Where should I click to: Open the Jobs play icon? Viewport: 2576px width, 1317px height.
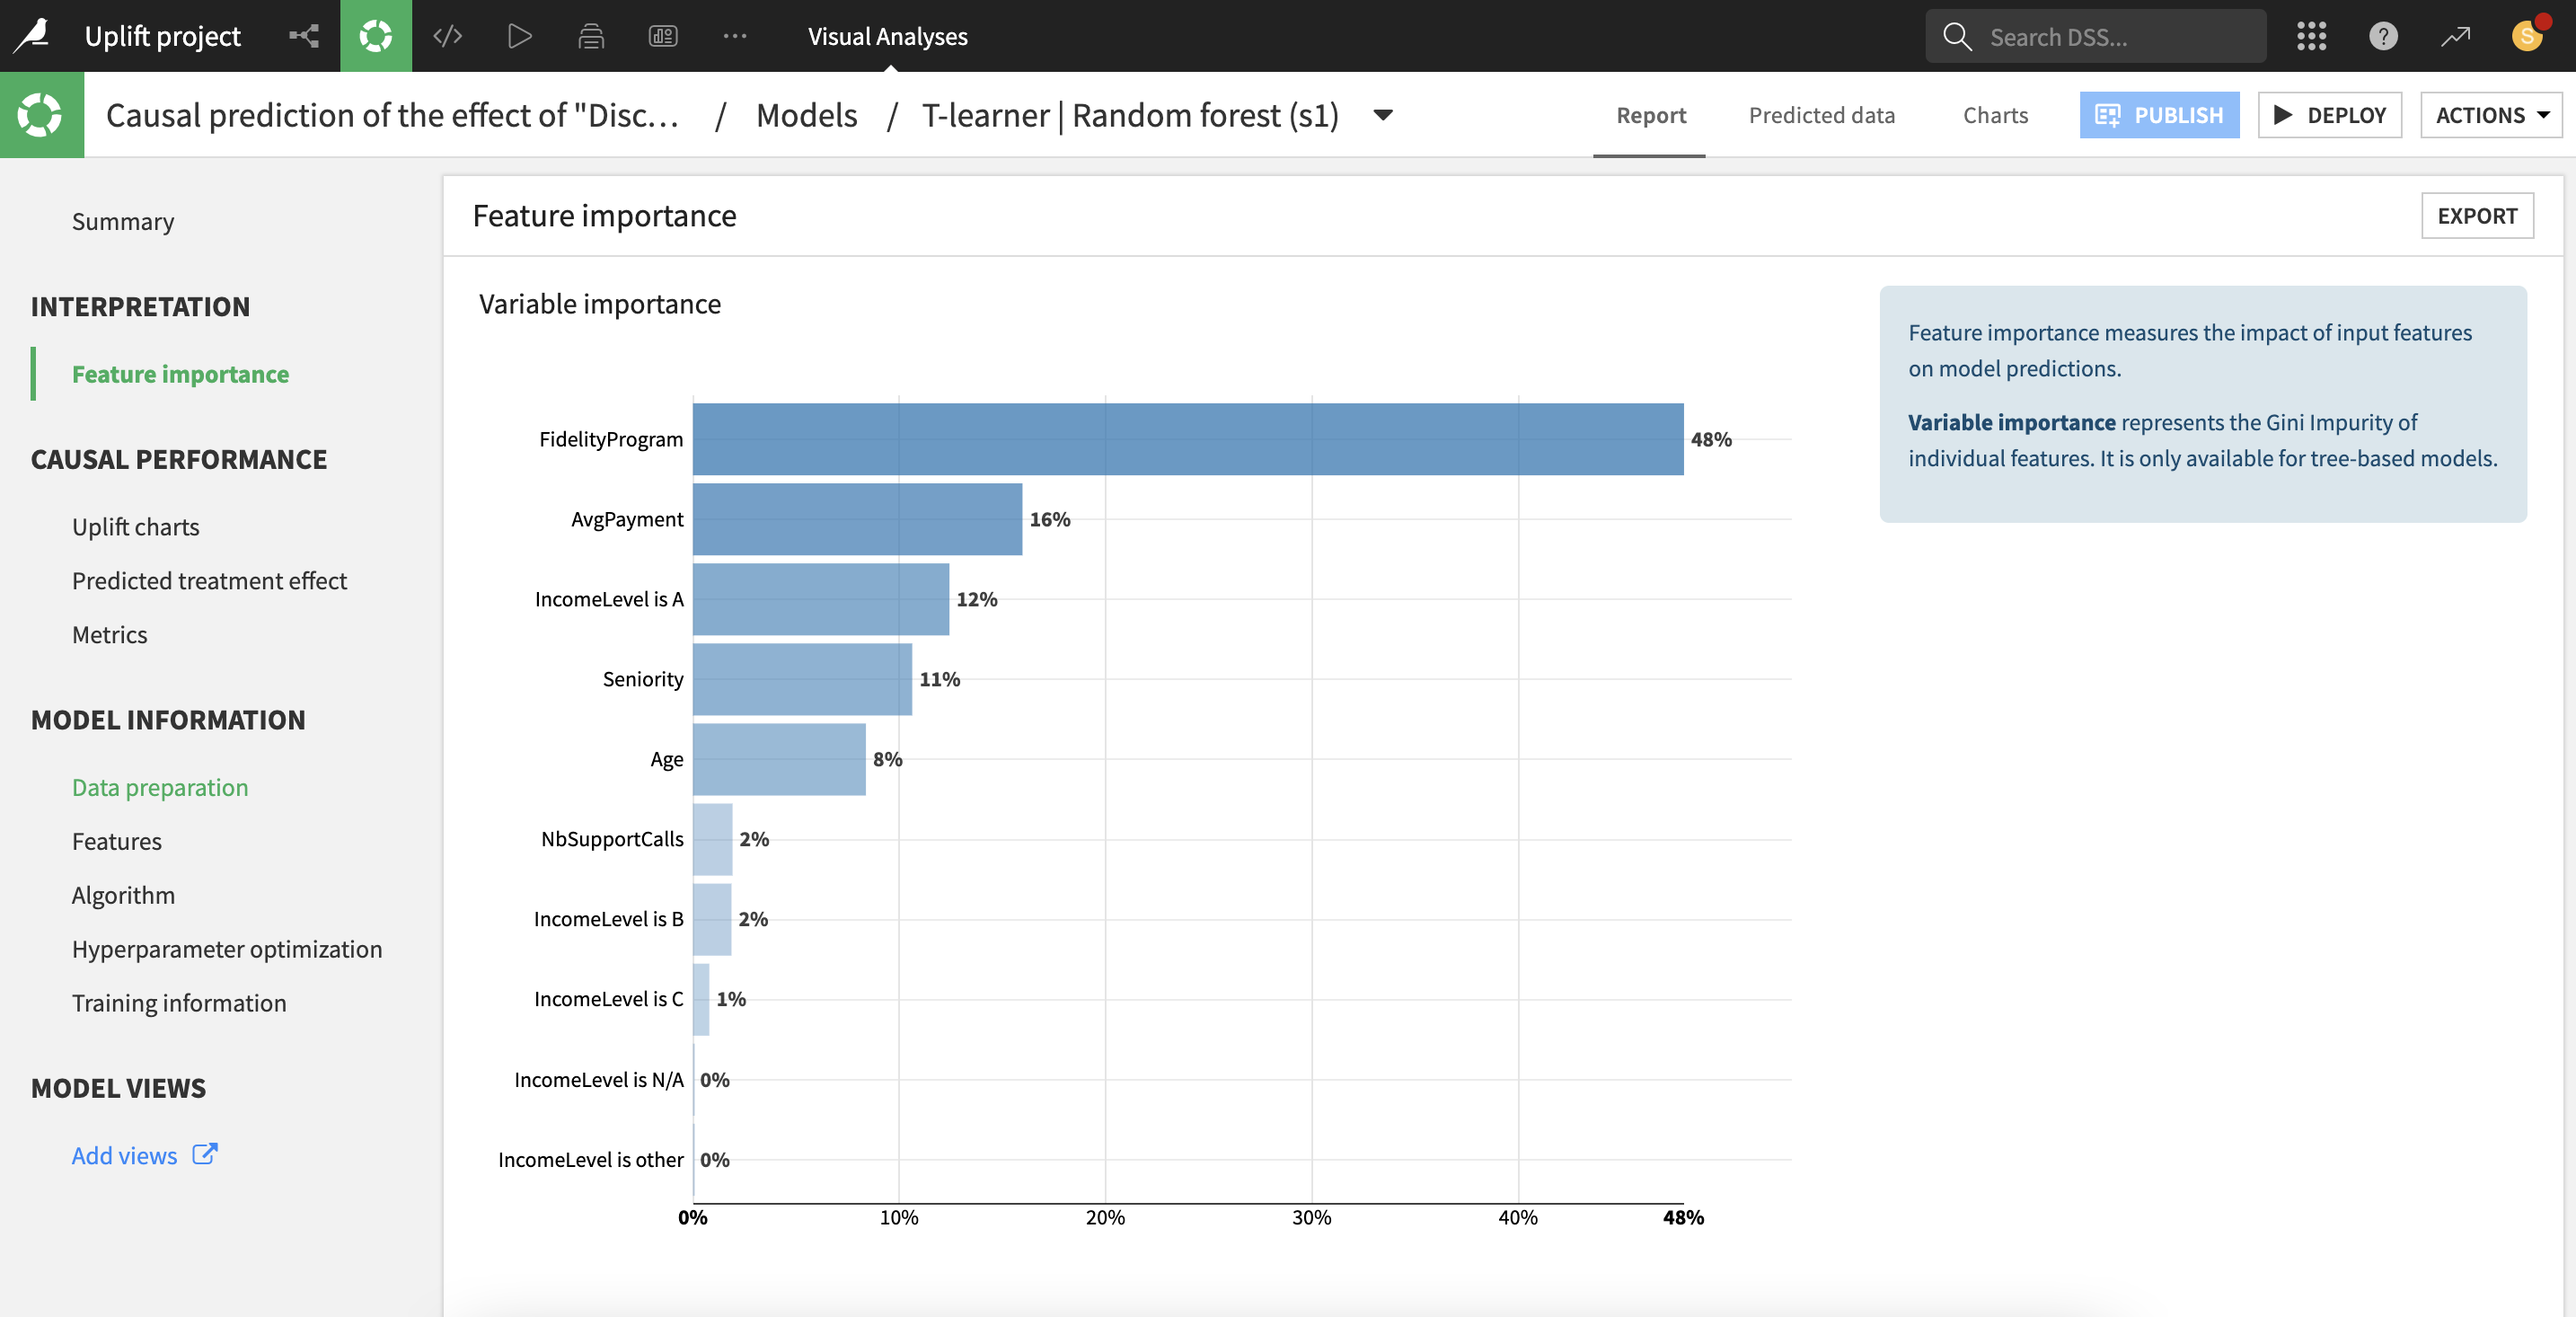(x=520, y=36)
